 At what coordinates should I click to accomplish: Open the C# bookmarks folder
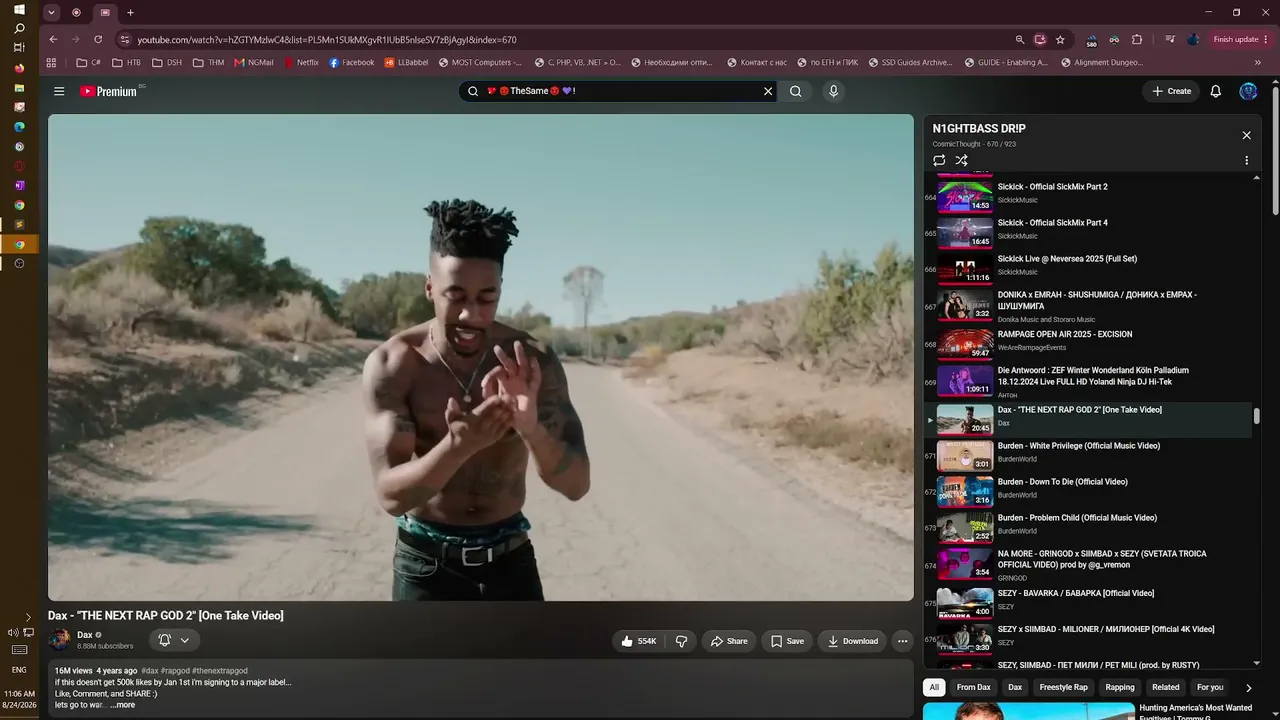[89, 62]
